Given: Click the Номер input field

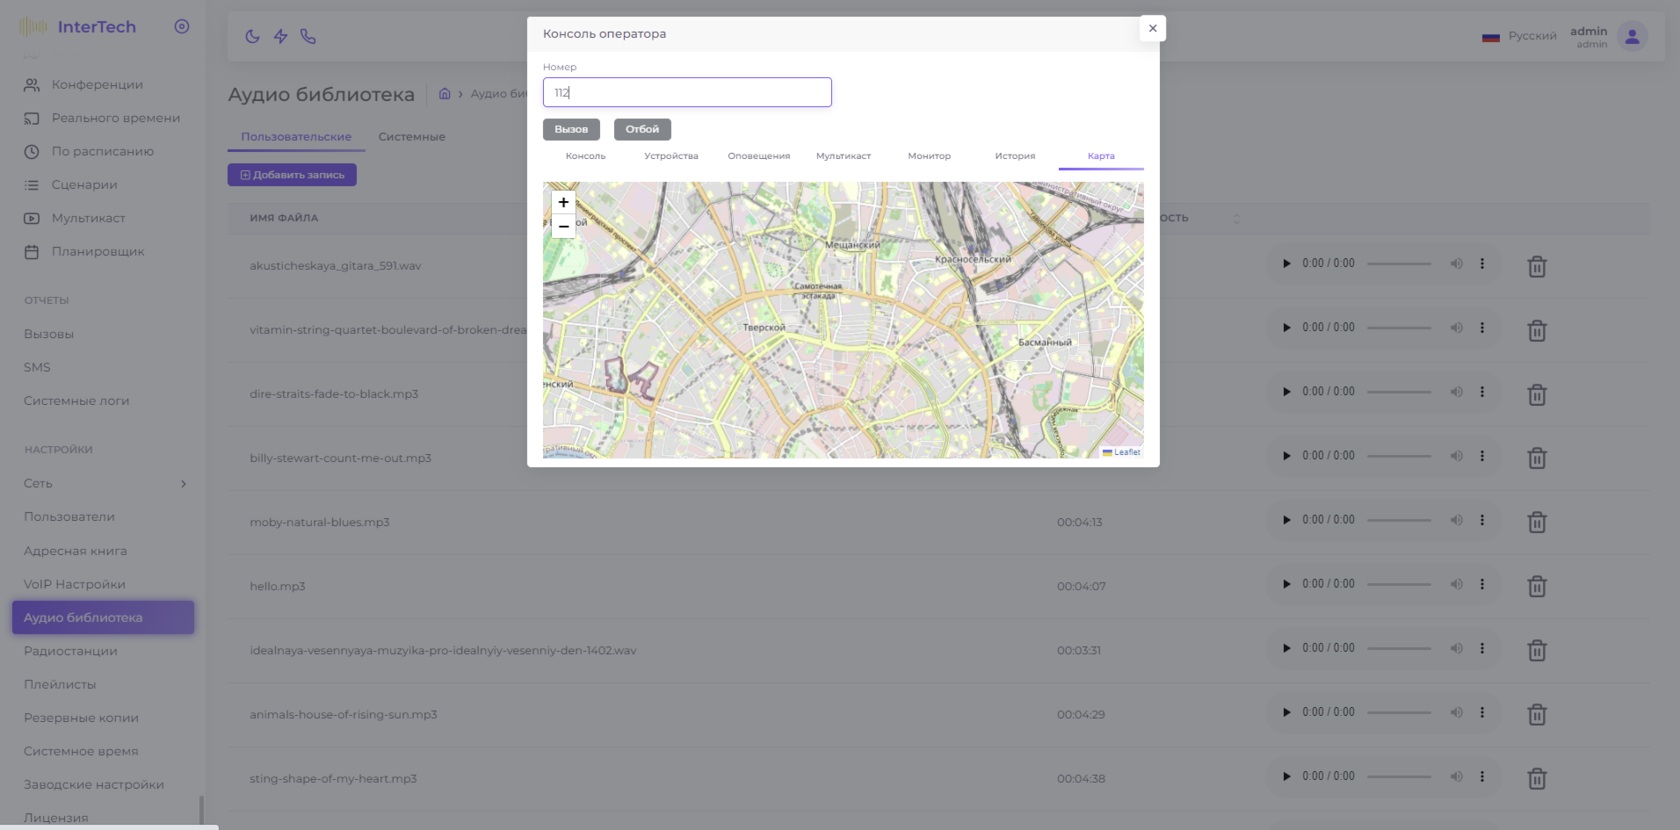Looking at the screenshot, I should [687, 92].
